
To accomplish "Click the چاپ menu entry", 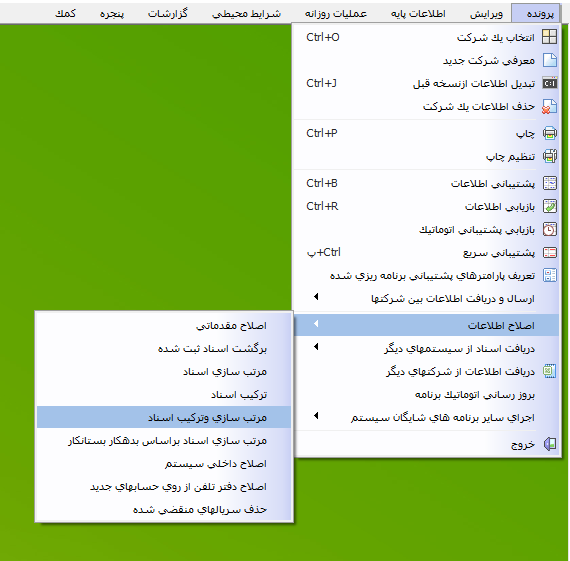I will coord(426,133).
